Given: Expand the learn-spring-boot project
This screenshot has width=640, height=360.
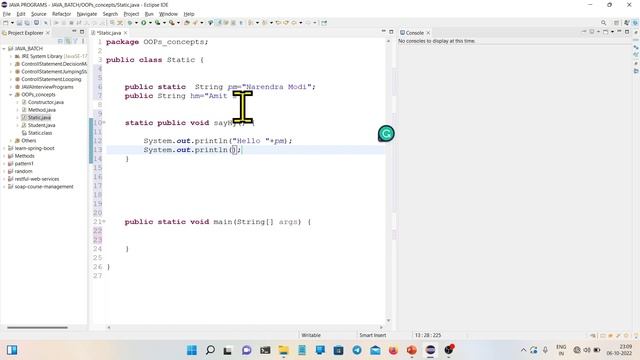Looking at the screenshot, I should point(4,148).
